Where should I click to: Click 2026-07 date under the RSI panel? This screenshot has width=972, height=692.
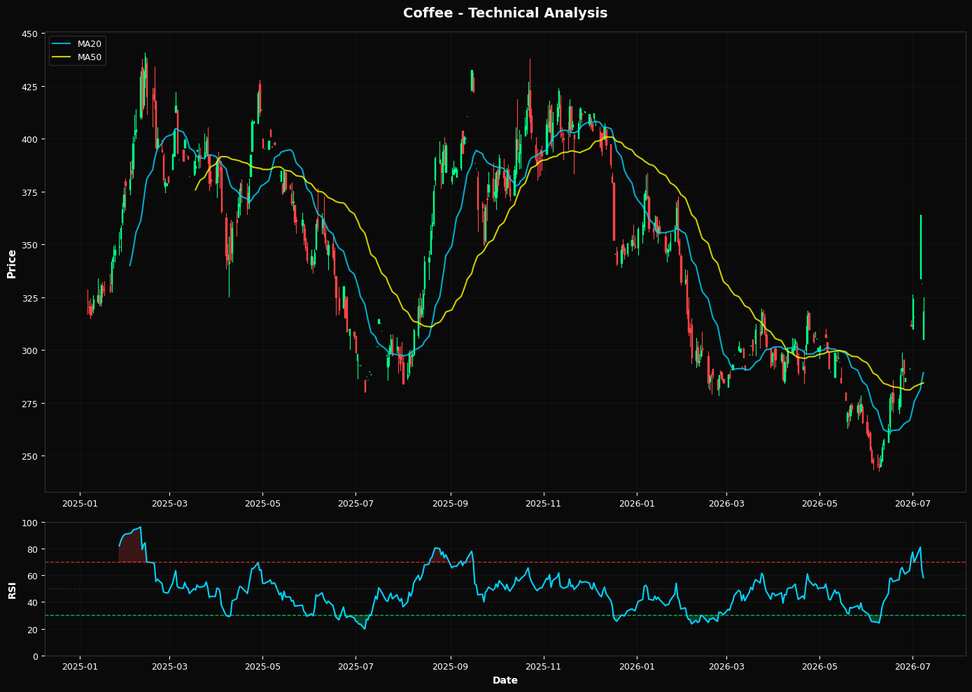pyautogui.click(x=912, y=668)
